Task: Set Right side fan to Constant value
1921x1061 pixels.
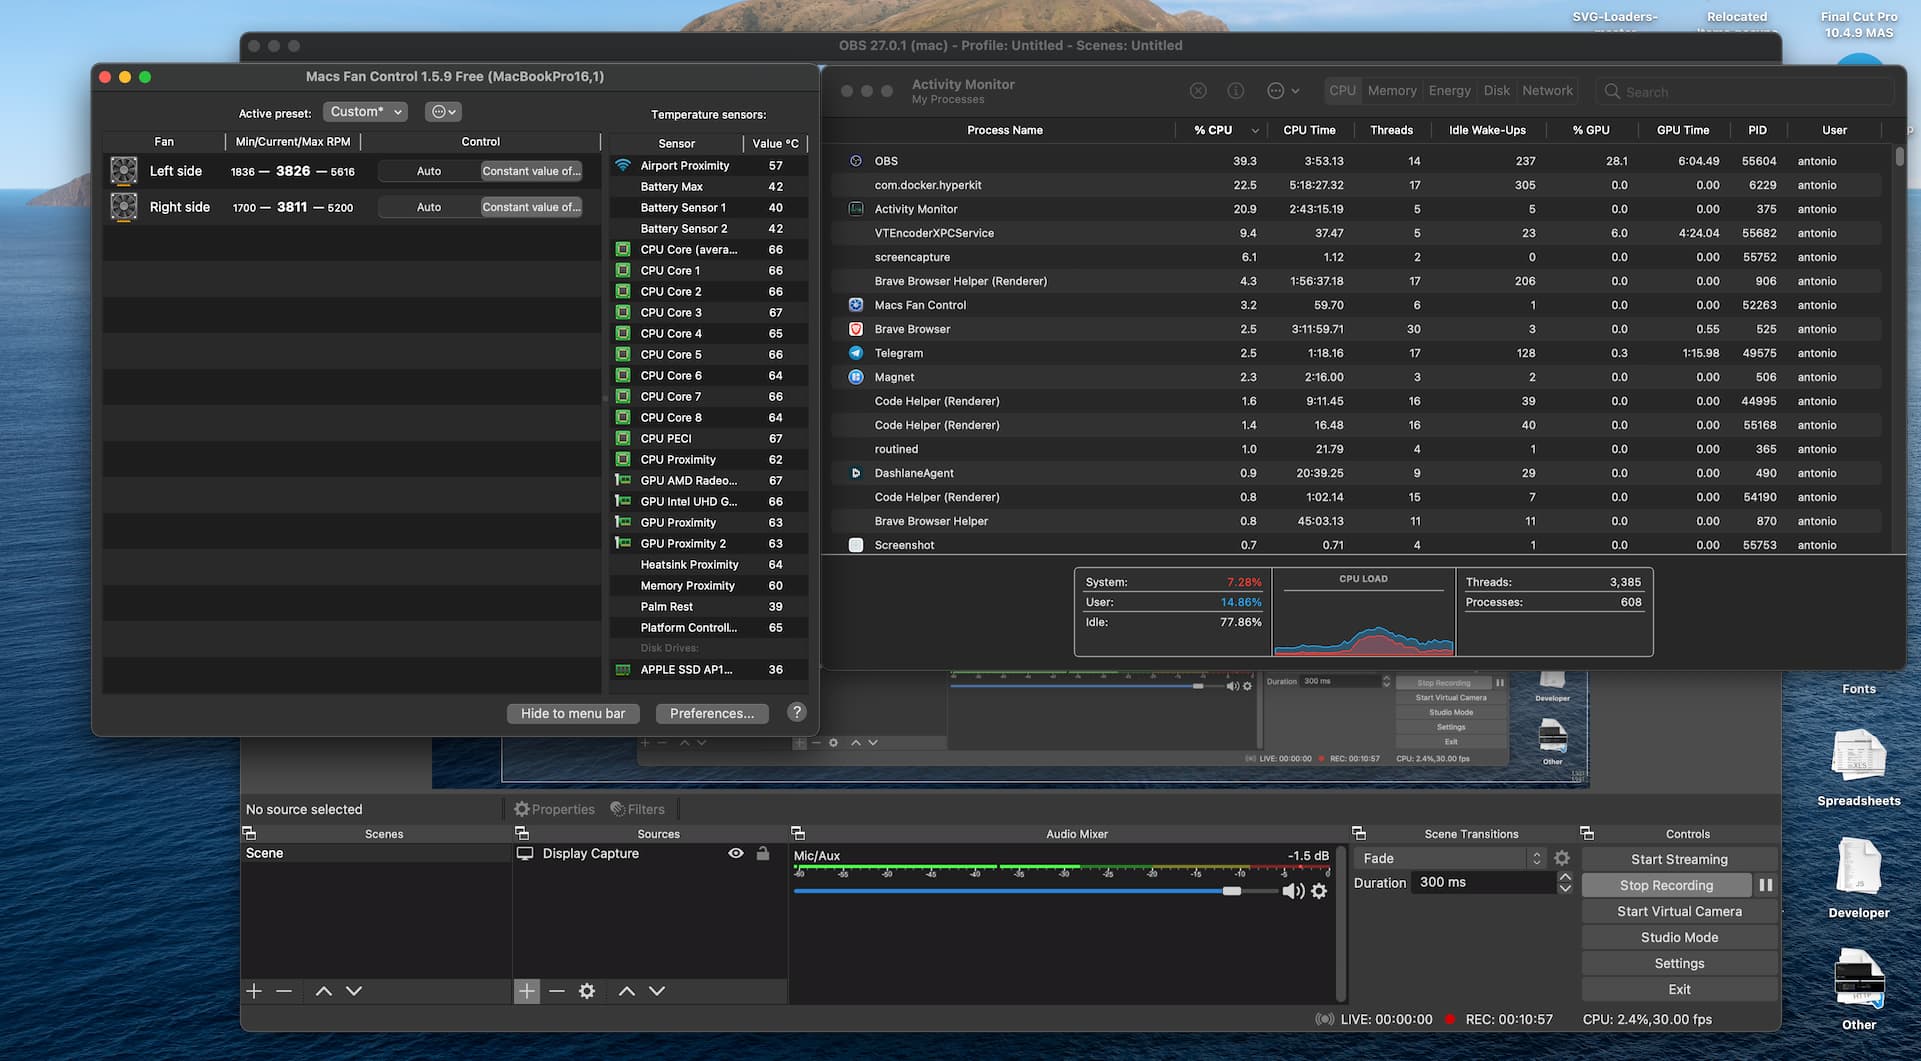Action: tap(531, 207)
